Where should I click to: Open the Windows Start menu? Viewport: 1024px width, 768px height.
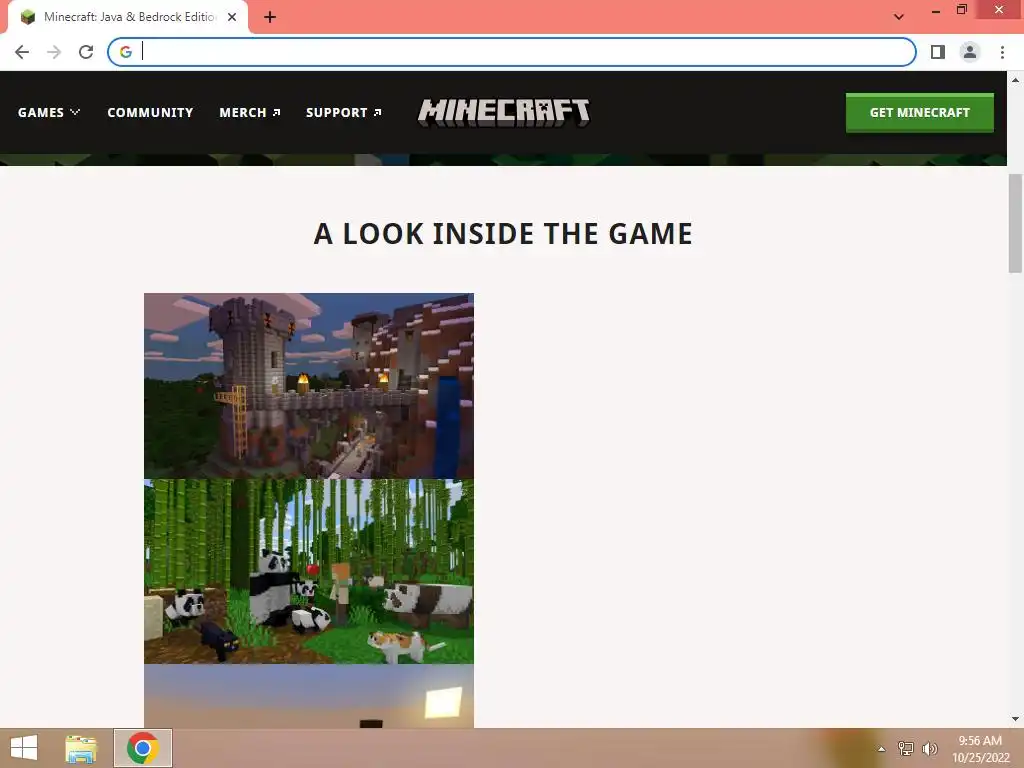[24, 748]
